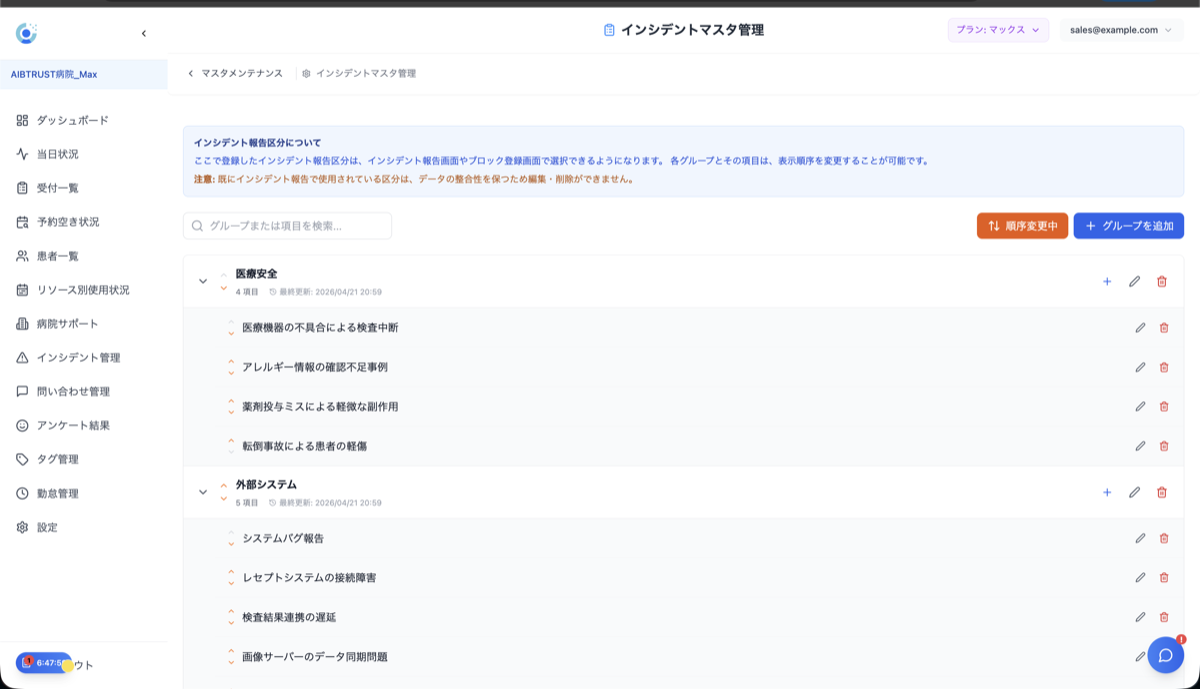This screenshot has width=1200, height=689.
Task: Click the group or item search input field
Action: point(290,225)
